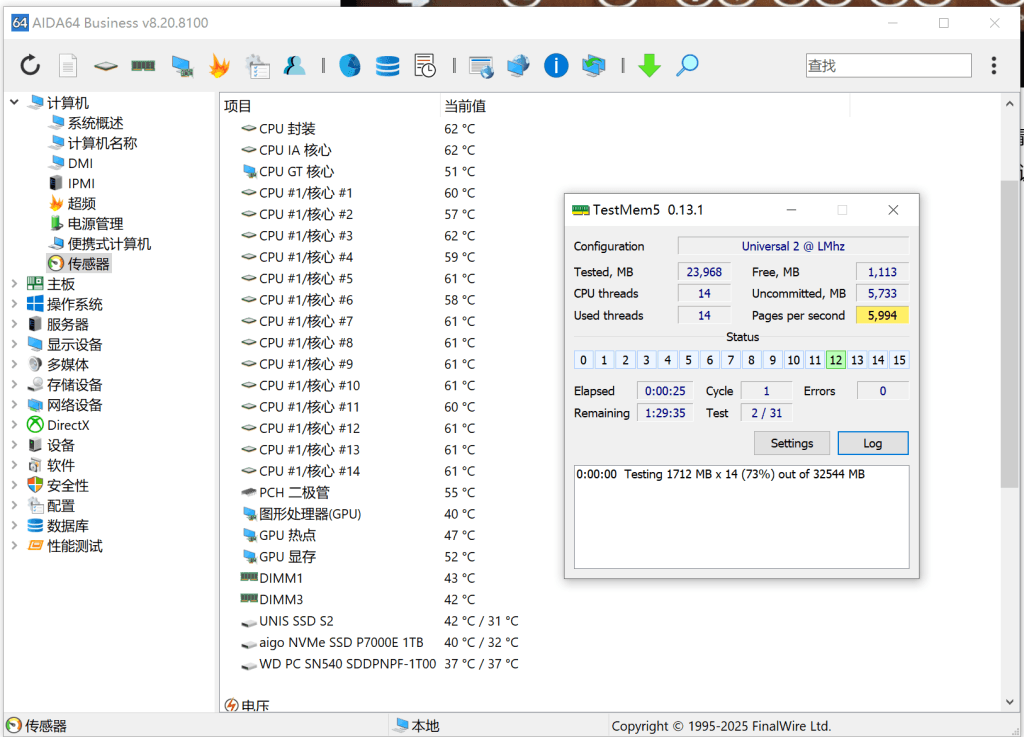The image size is (1024, 737).
Task: Select 计算机名称 in the tree
Action: tap(103, 143)
